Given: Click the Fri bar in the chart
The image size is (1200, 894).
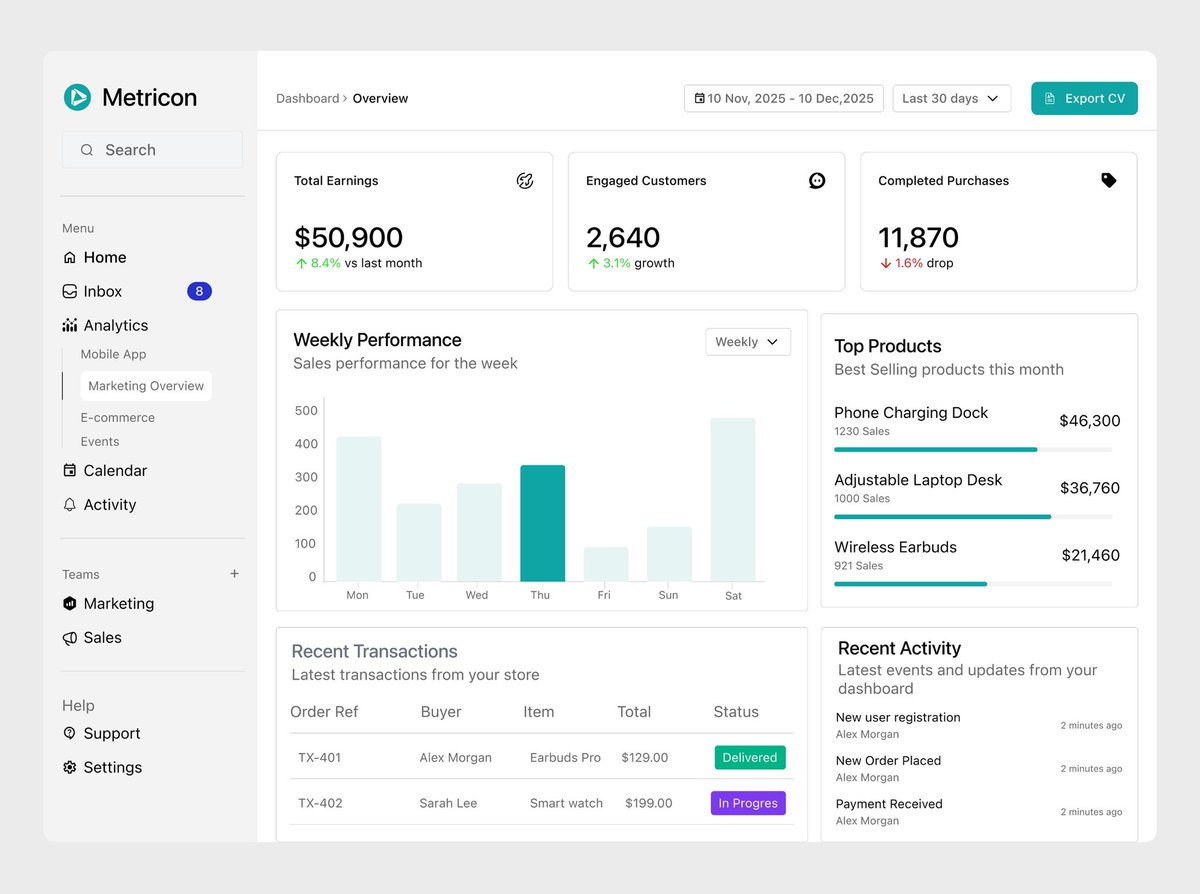Looking at the screenshot, I should (606, 564).
